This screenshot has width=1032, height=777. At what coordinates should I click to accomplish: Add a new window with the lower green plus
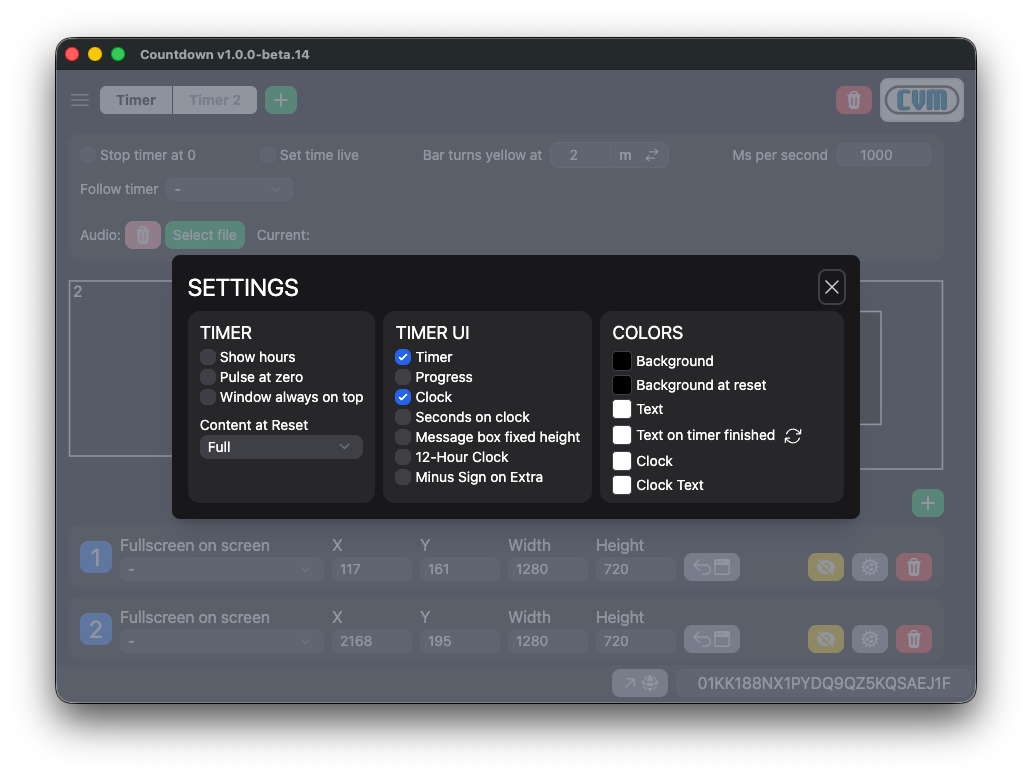pos(928,503)
